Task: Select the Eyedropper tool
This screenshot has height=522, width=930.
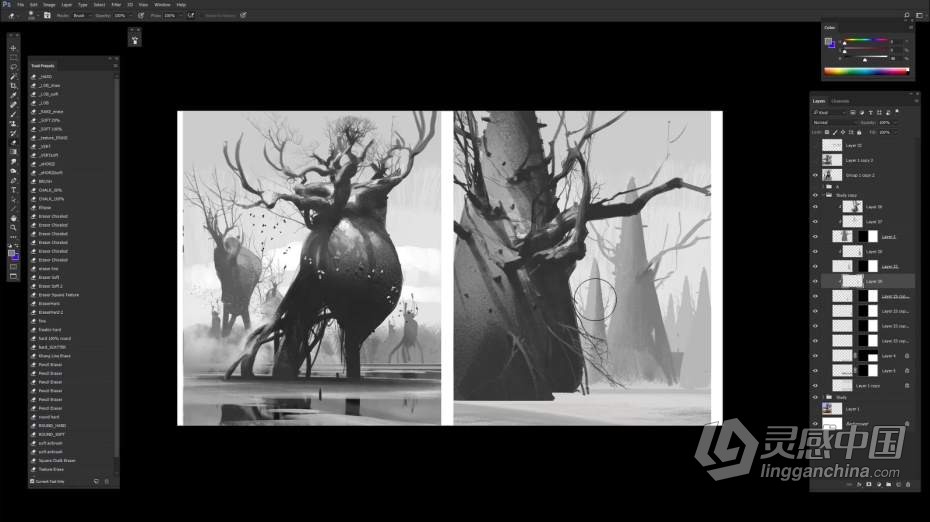Action: point(14,96)
